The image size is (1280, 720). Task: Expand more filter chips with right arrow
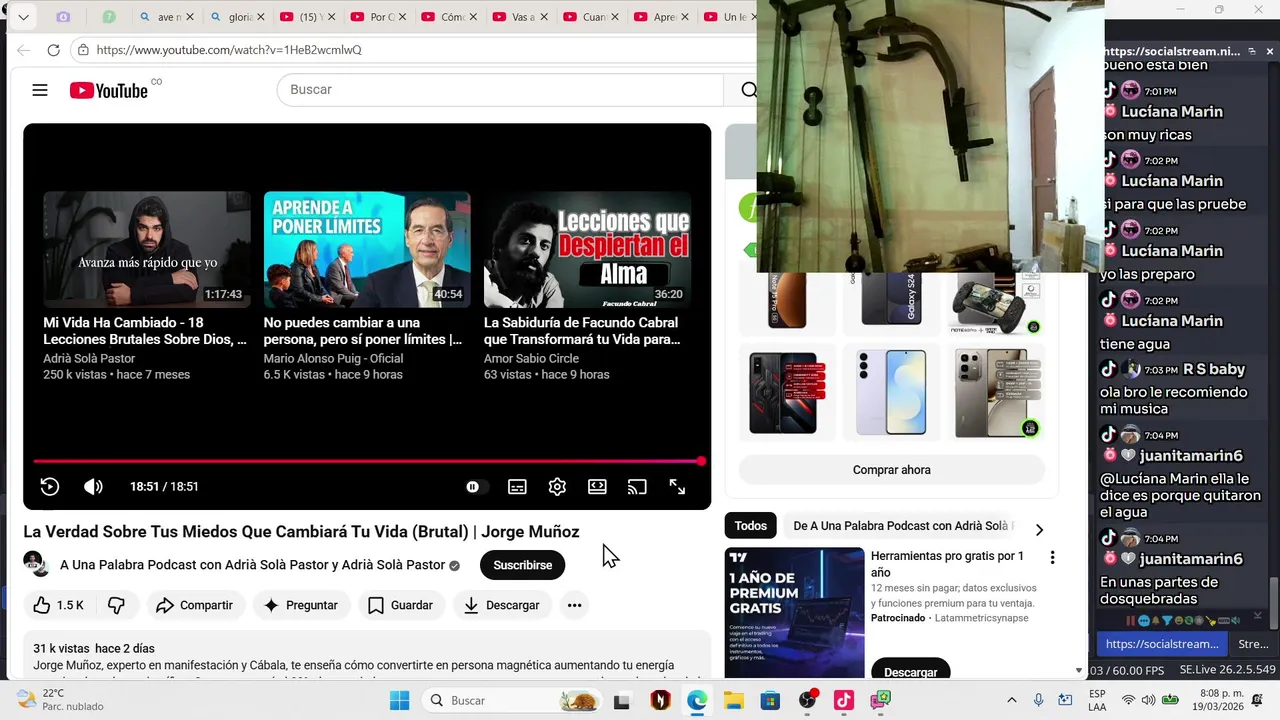pos(1039,530)
